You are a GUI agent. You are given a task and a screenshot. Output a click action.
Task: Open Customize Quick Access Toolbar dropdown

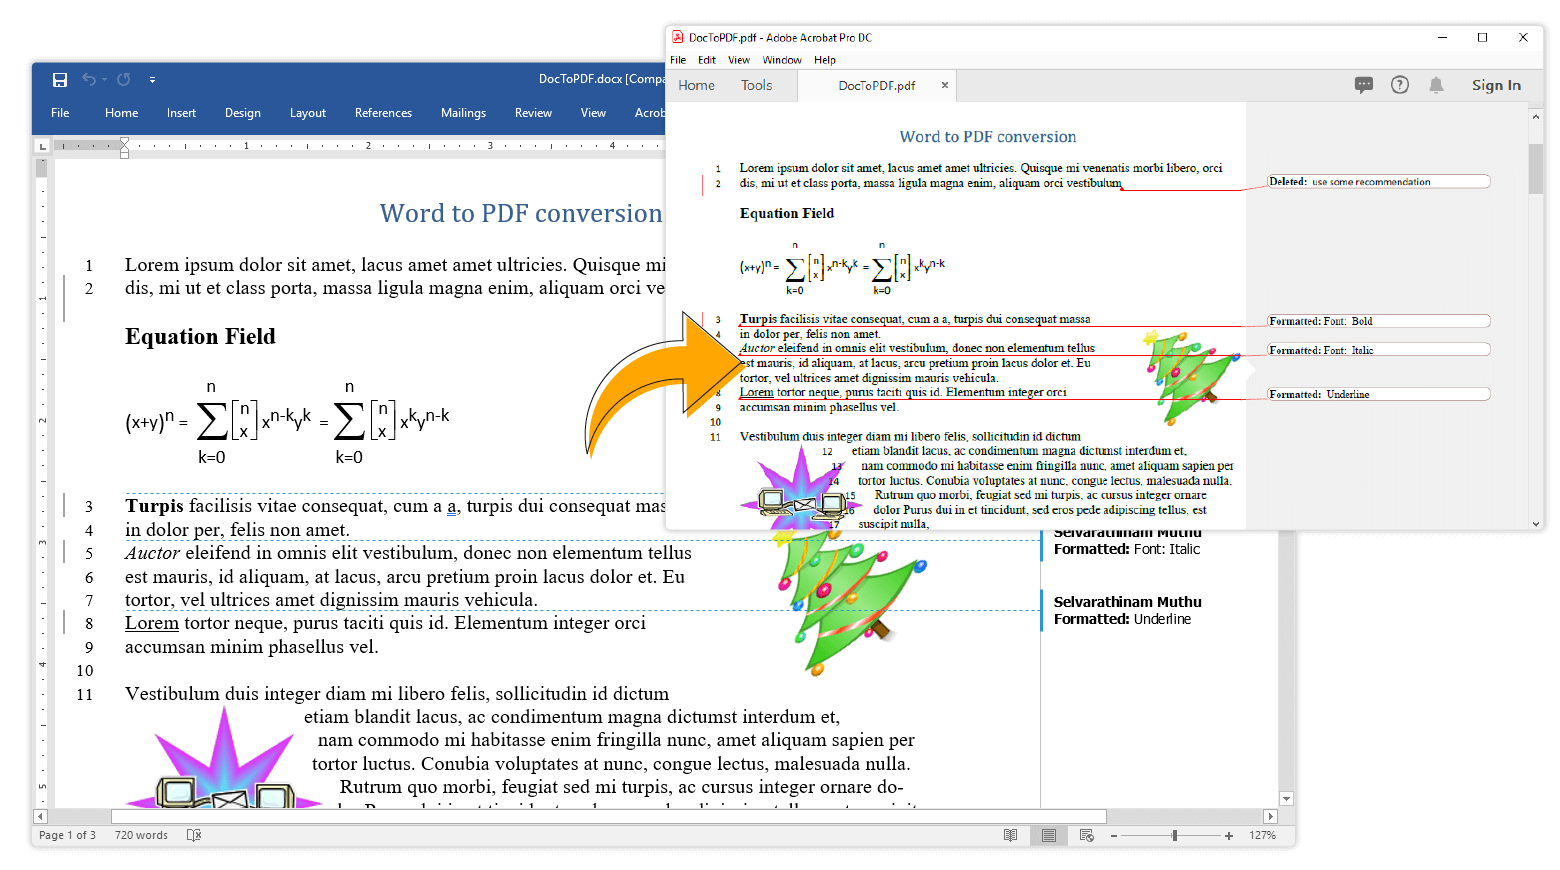pyautogui.click(x=152, y=80)
